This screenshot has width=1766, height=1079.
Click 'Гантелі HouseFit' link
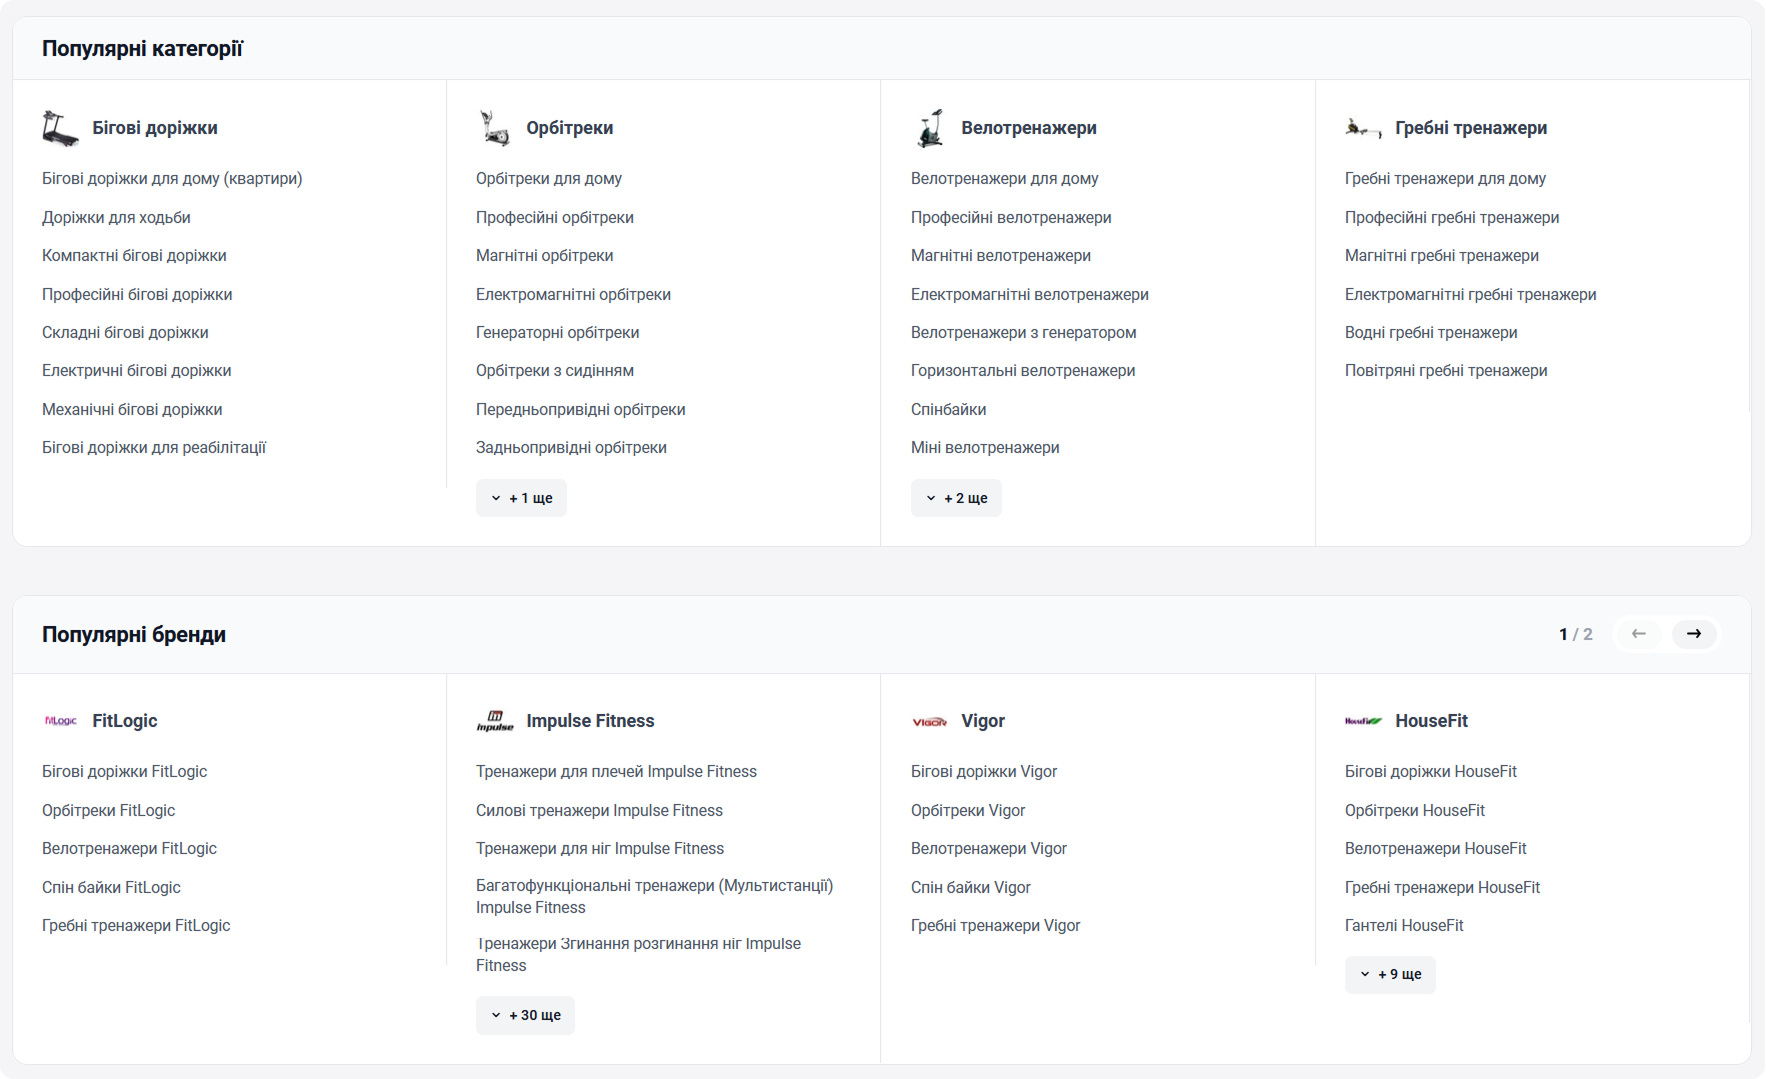tap(1404, 926)
